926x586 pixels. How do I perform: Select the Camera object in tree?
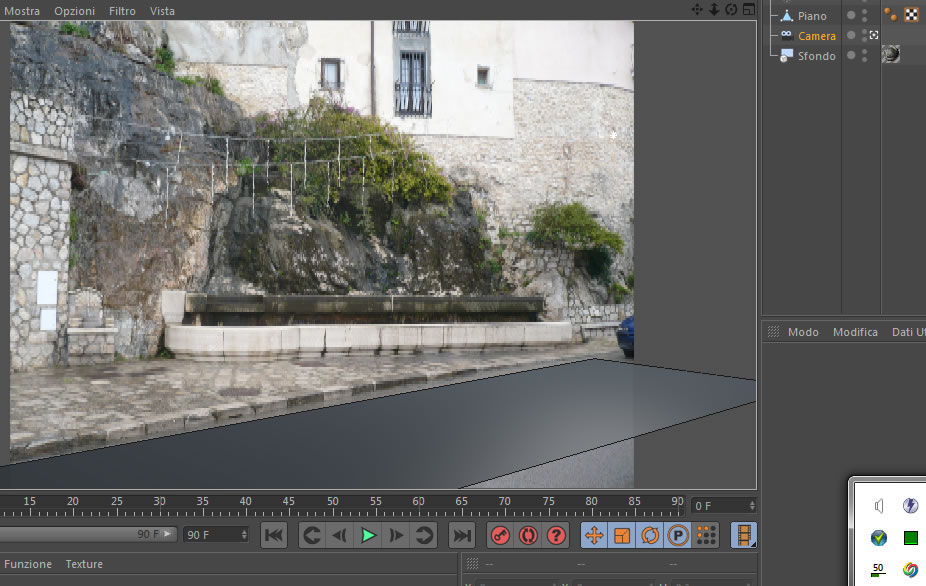pyautogui.click(x=817, y=36)
